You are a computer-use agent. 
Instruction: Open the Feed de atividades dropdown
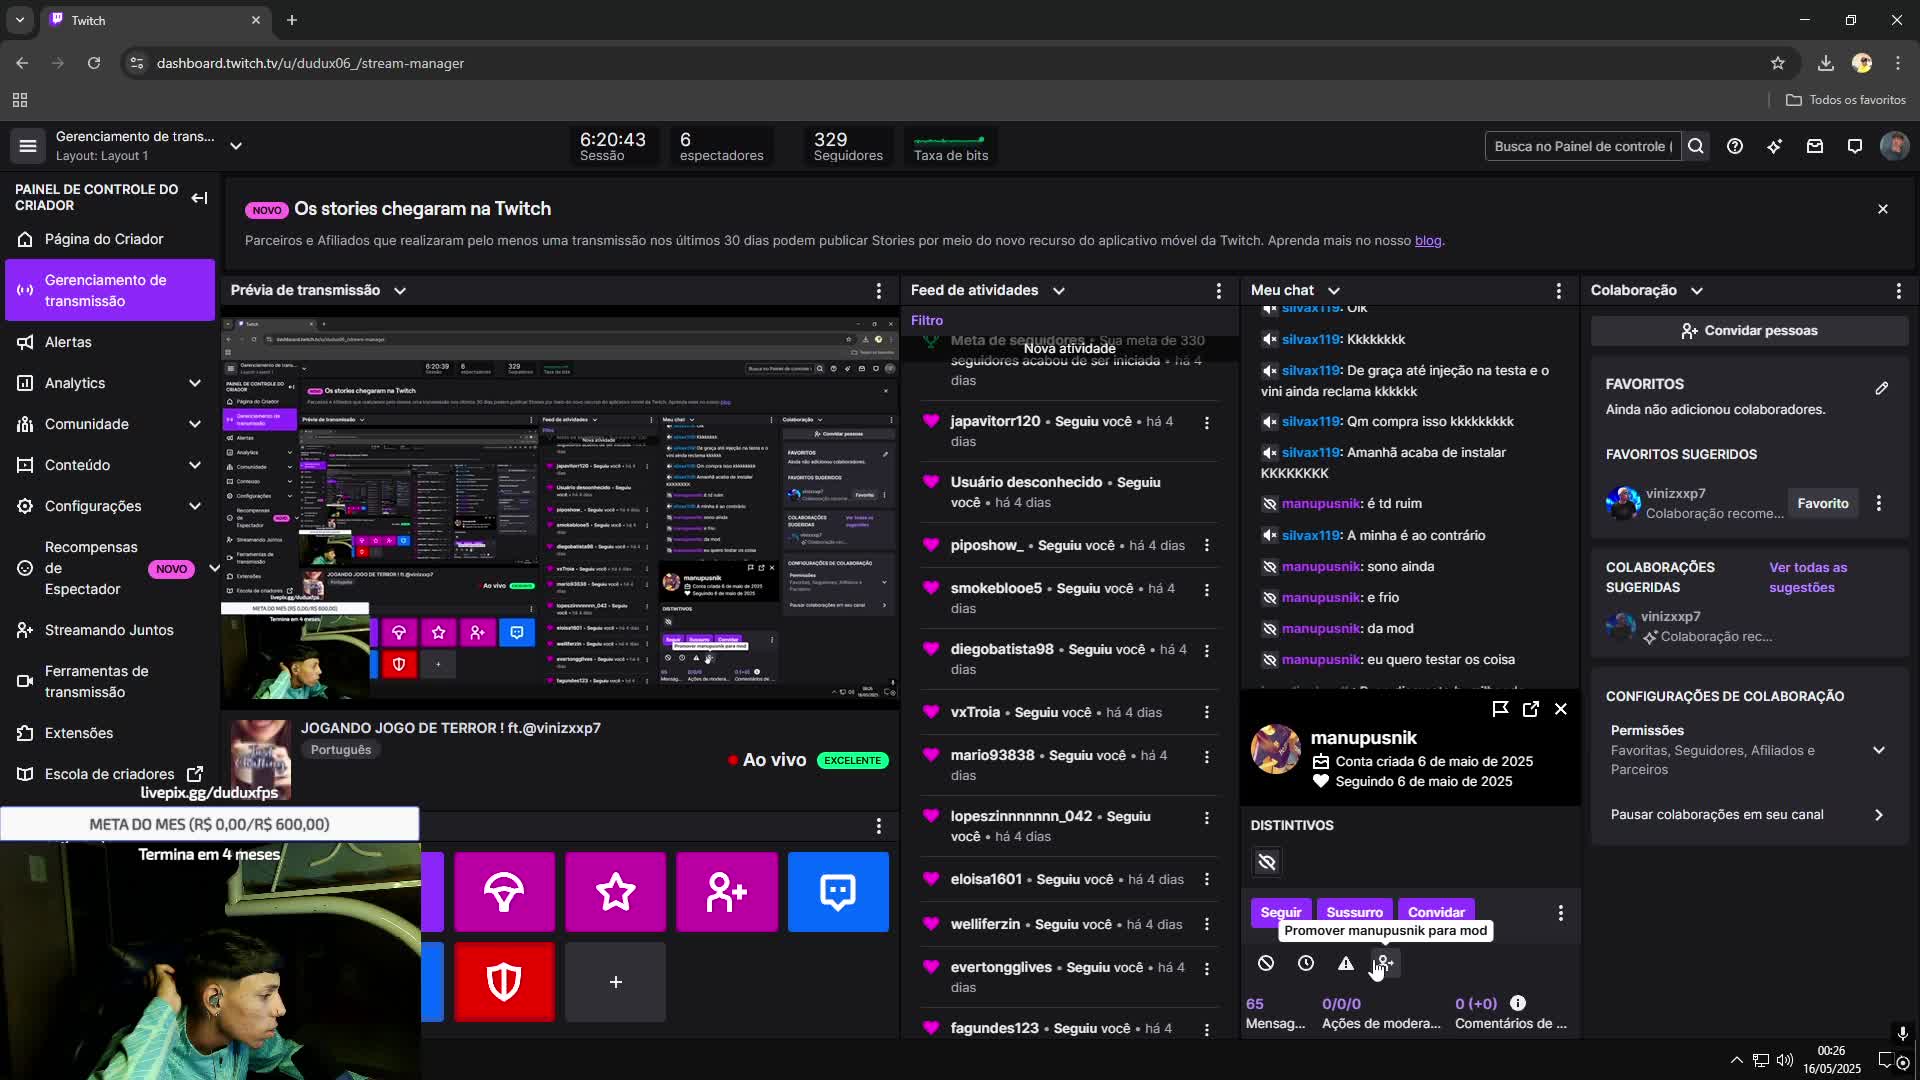coord(1059,291)
